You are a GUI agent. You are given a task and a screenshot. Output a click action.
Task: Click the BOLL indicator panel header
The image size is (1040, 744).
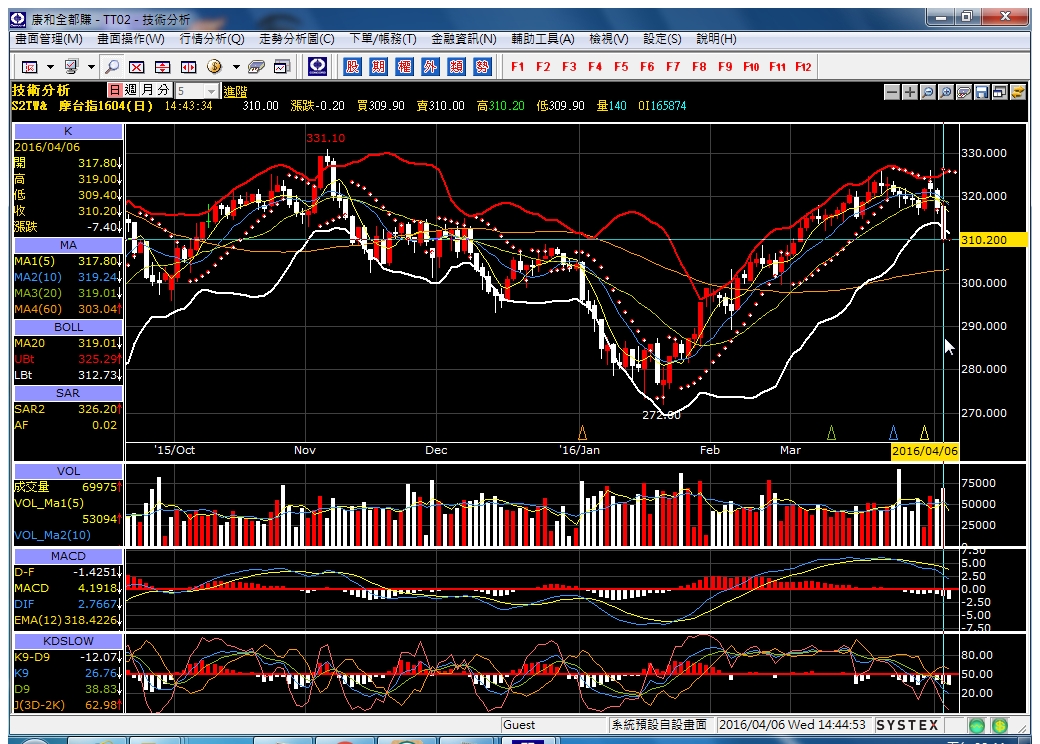click(68, 328)
